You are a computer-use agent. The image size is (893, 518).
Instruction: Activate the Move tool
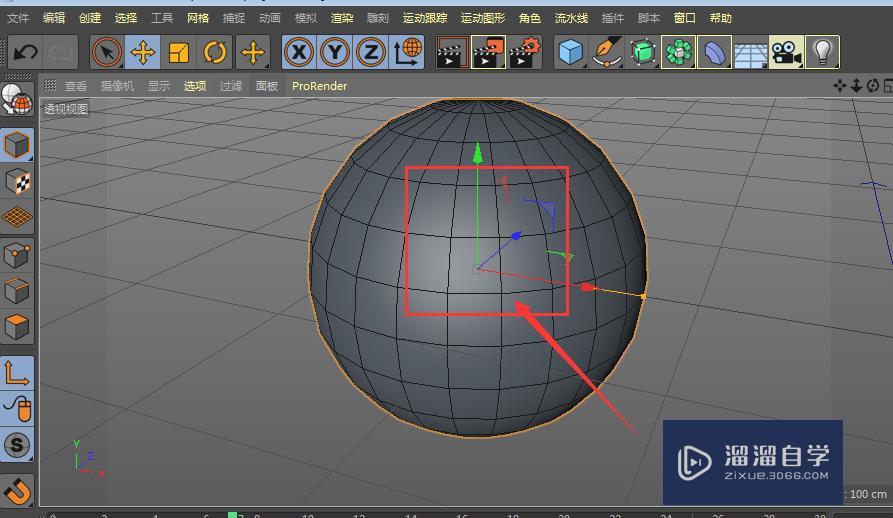[143, 52]
